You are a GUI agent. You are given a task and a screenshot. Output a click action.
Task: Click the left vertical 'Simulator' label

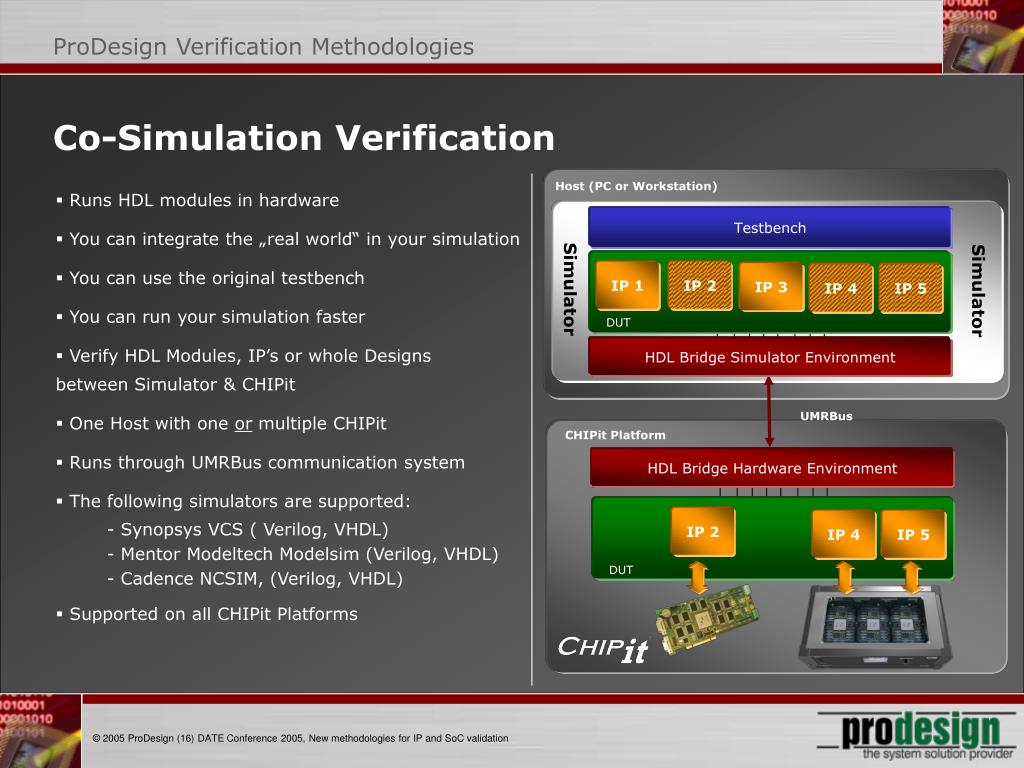pos(570,290)
